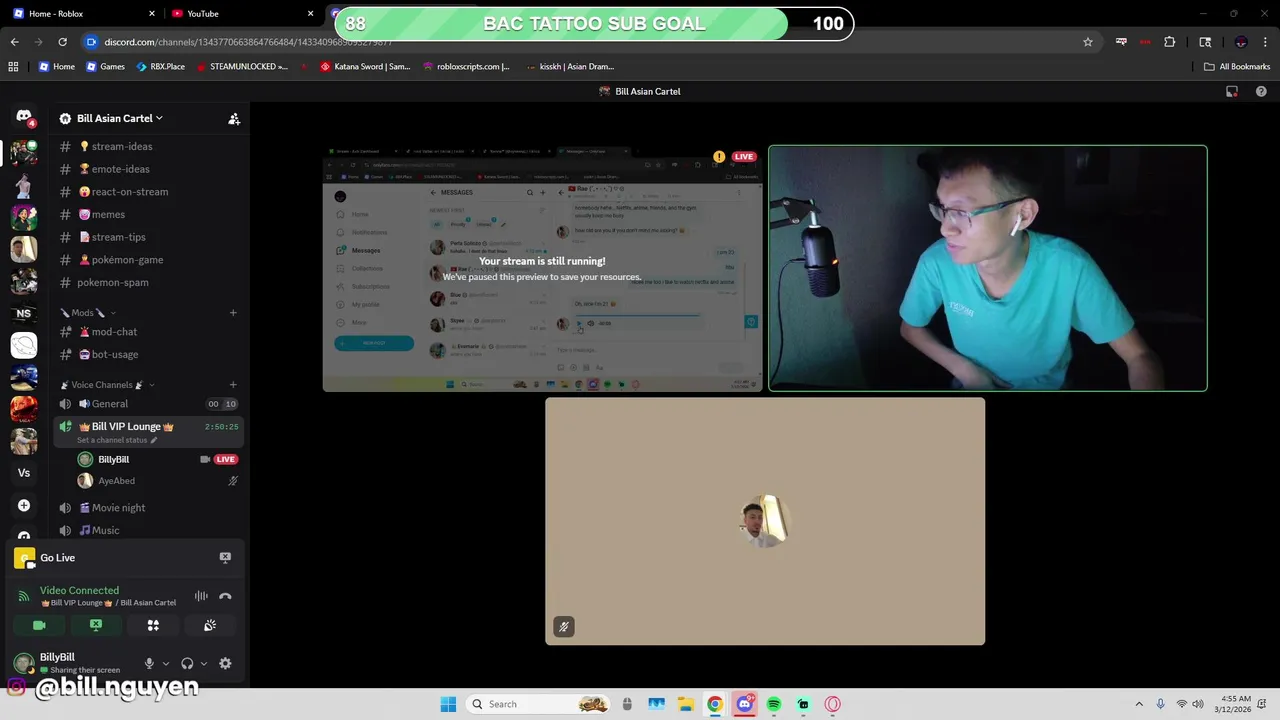Open bot-usage channel
Viewport: 1280px width, 720px height.
click(x=150, y=354)
